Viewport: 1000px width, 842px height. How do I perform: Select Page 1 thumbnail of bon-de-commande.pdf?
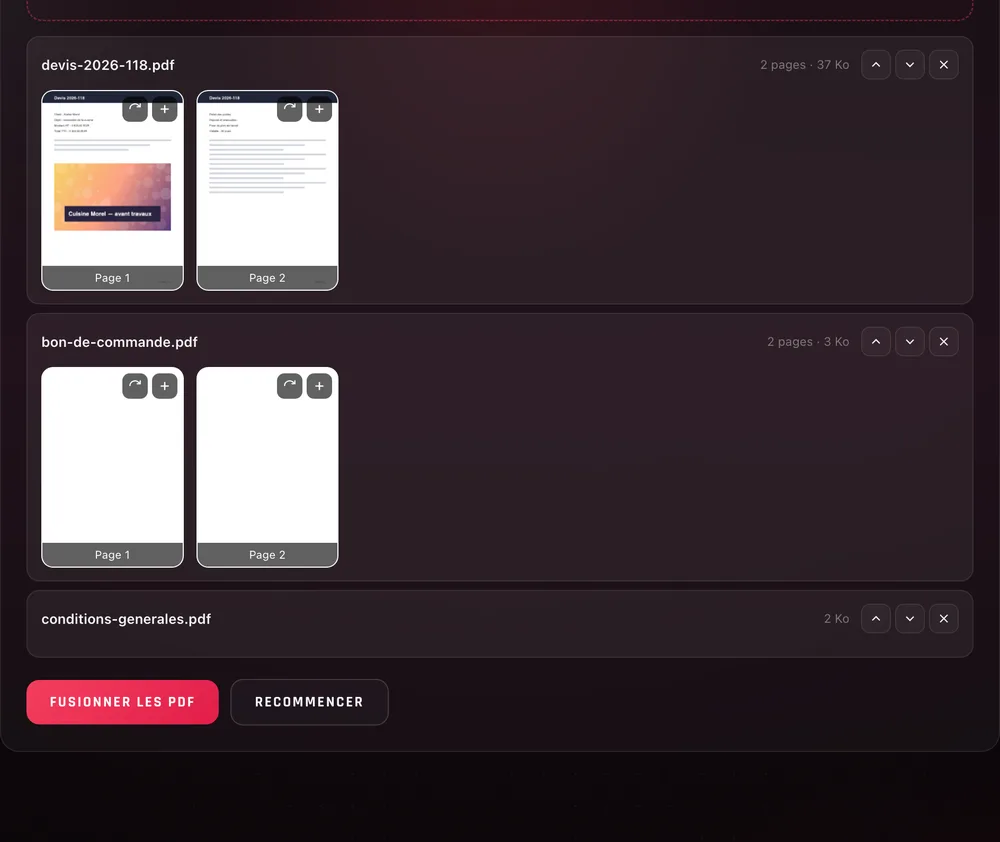click(112, 467)
